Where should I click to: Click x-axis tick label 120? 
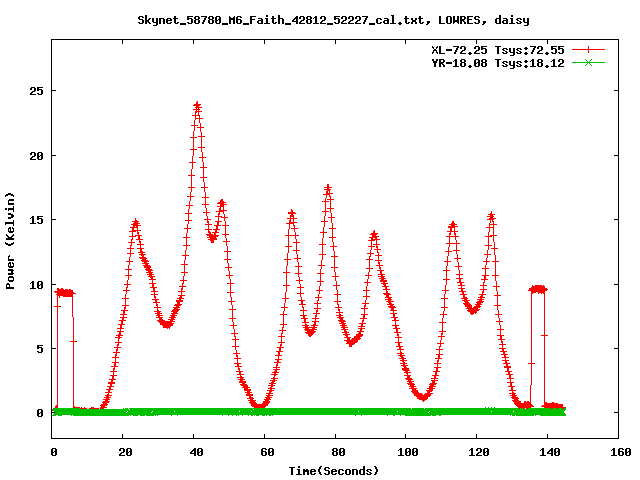click(479, 452)
